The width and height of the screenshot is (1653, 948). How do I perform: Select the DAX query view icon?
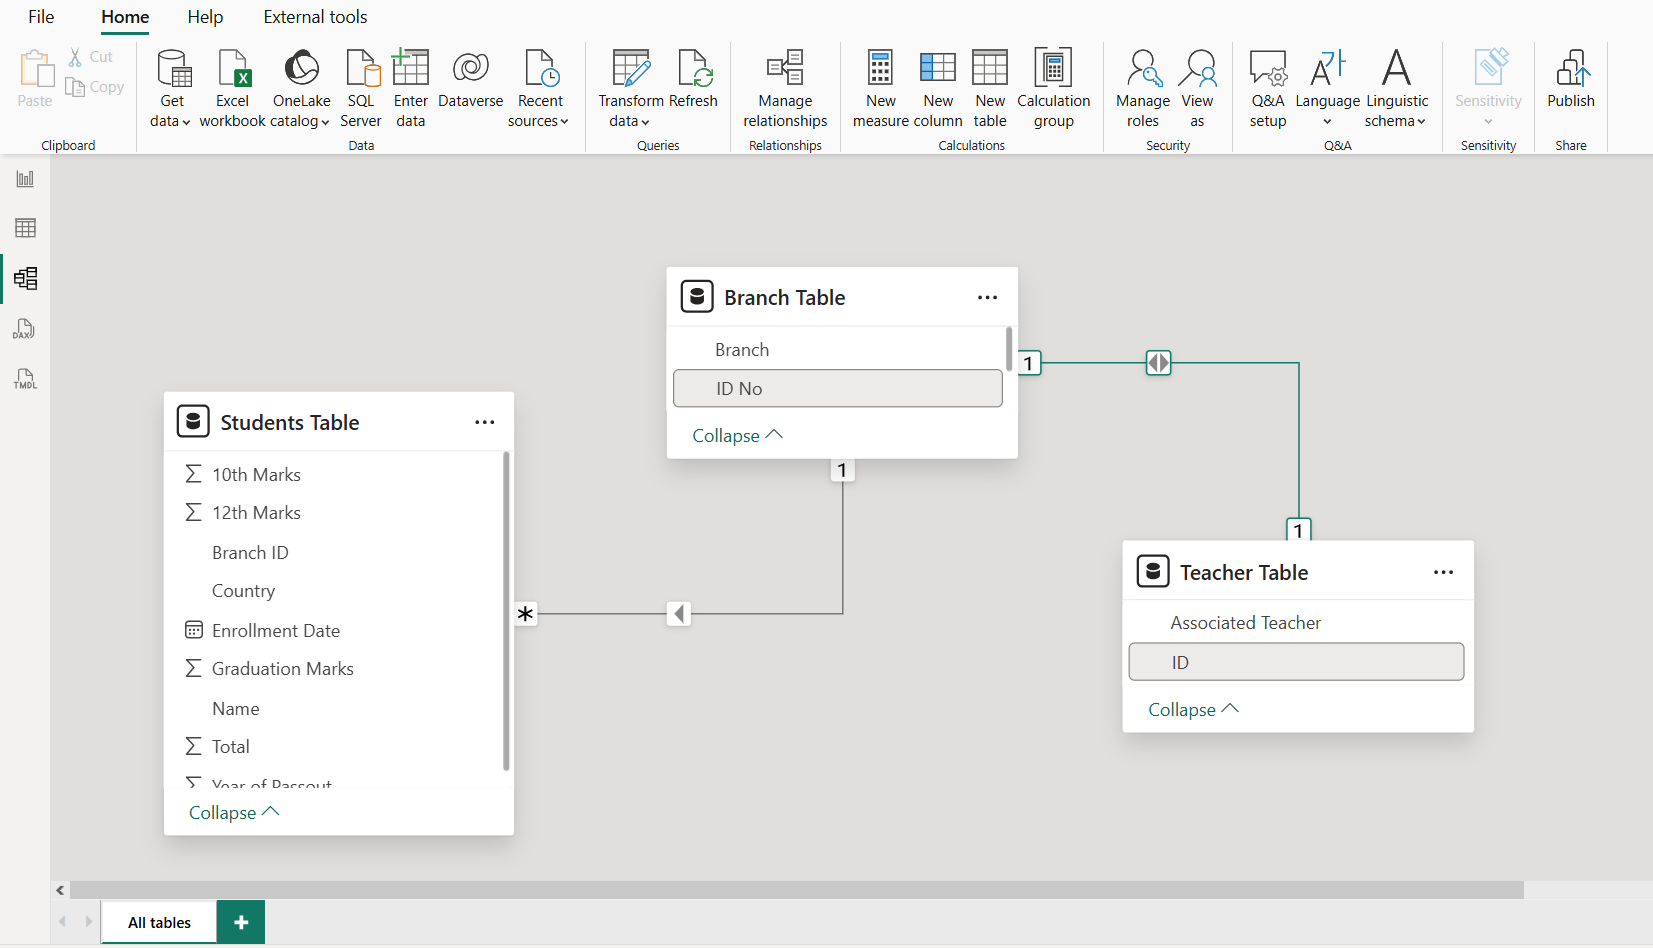pyautogui.click(x=25, y=328)
